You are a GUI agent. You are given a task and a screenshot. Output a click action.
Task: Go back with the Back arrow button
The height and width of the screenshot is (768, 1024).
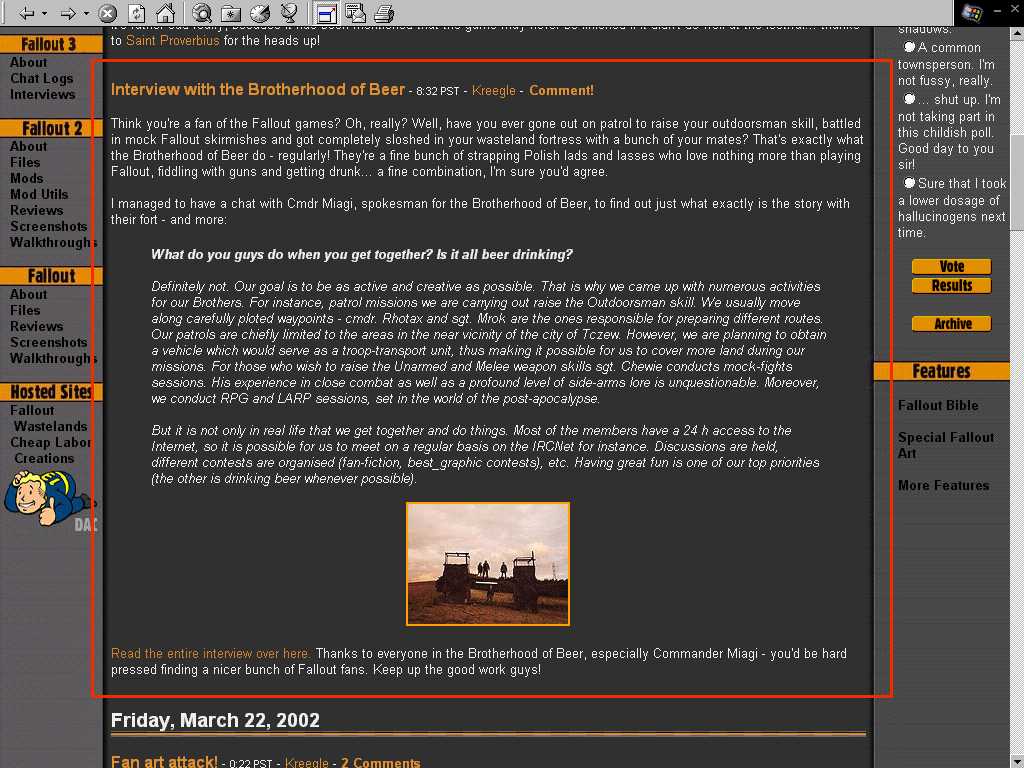[27, 12]
